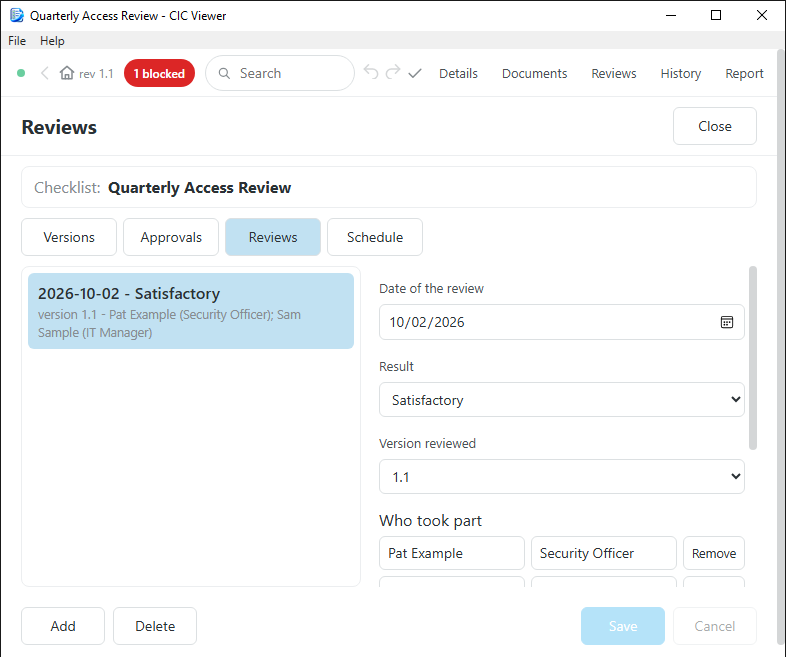Open the History section
786x657 pixels.
pyautogui.click(x=680, y=74)
